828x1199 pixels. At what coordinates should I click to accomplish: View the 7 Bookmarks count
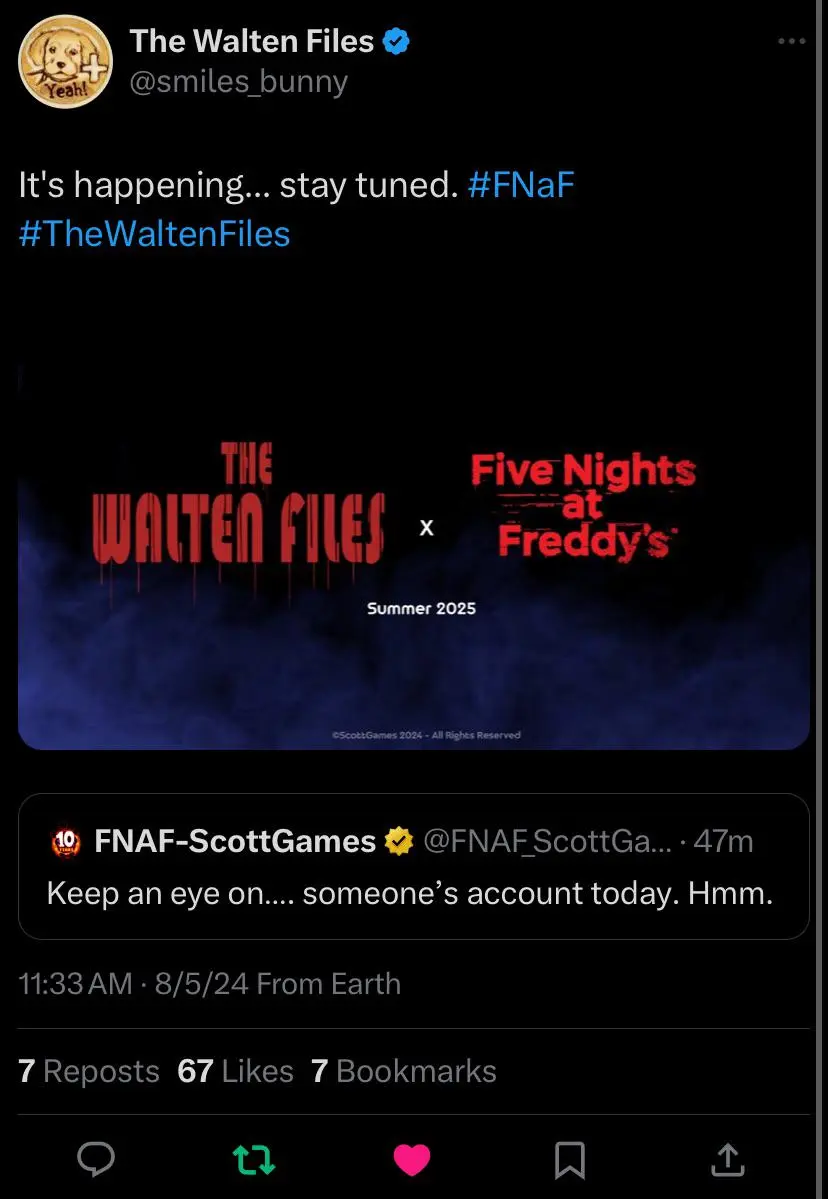click(404, 1071)
